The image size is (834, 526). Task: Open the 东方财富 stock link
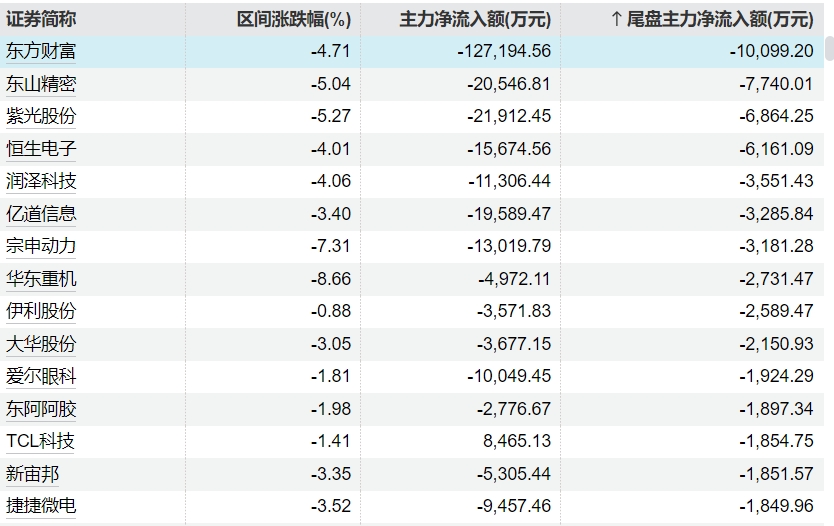point(41,52)
